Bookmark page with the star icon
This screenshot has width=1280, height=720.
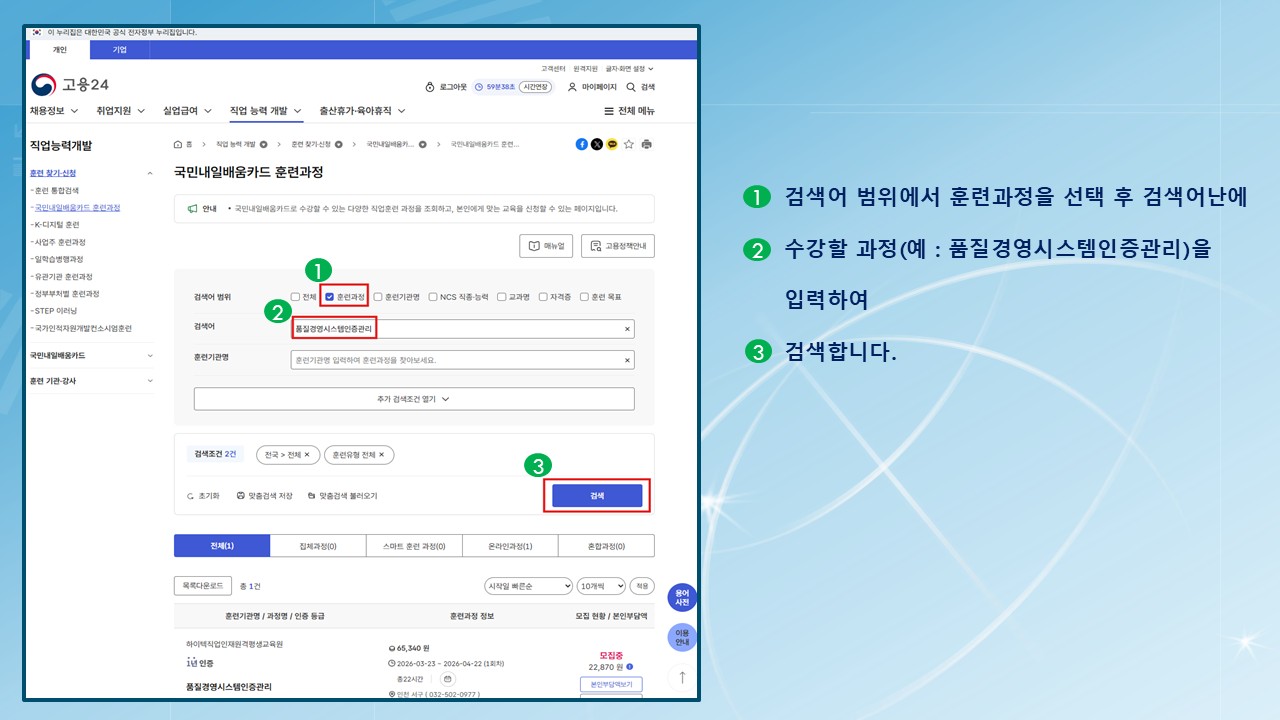pyautogui.click(x=629, y=144)
